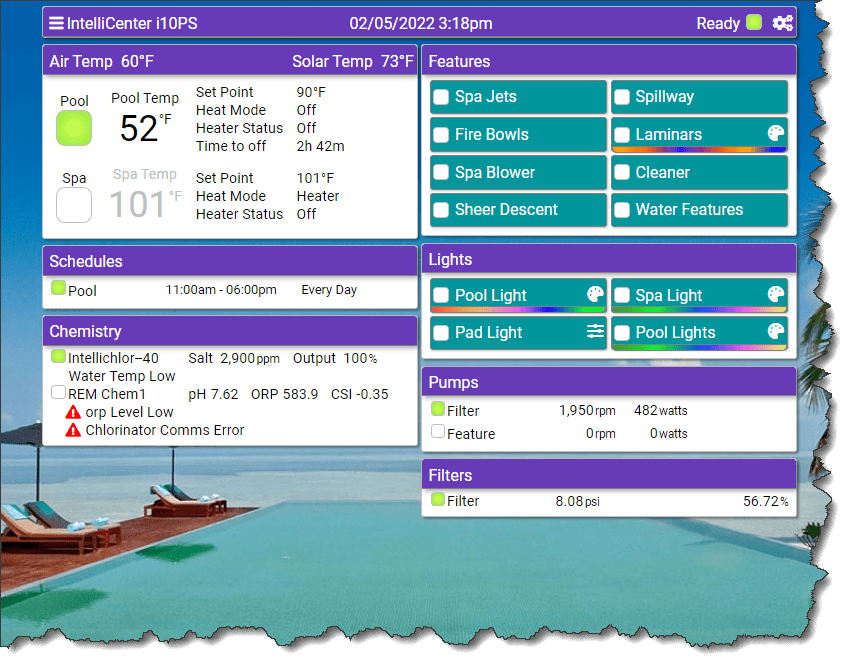
Task: Click the filter pressure 8.08 psi value
Action: point(577,501)
